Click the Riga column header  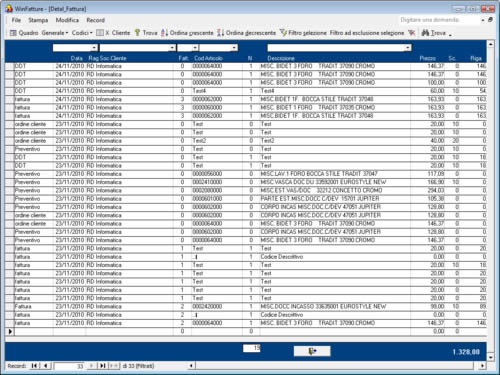[476, 58]
